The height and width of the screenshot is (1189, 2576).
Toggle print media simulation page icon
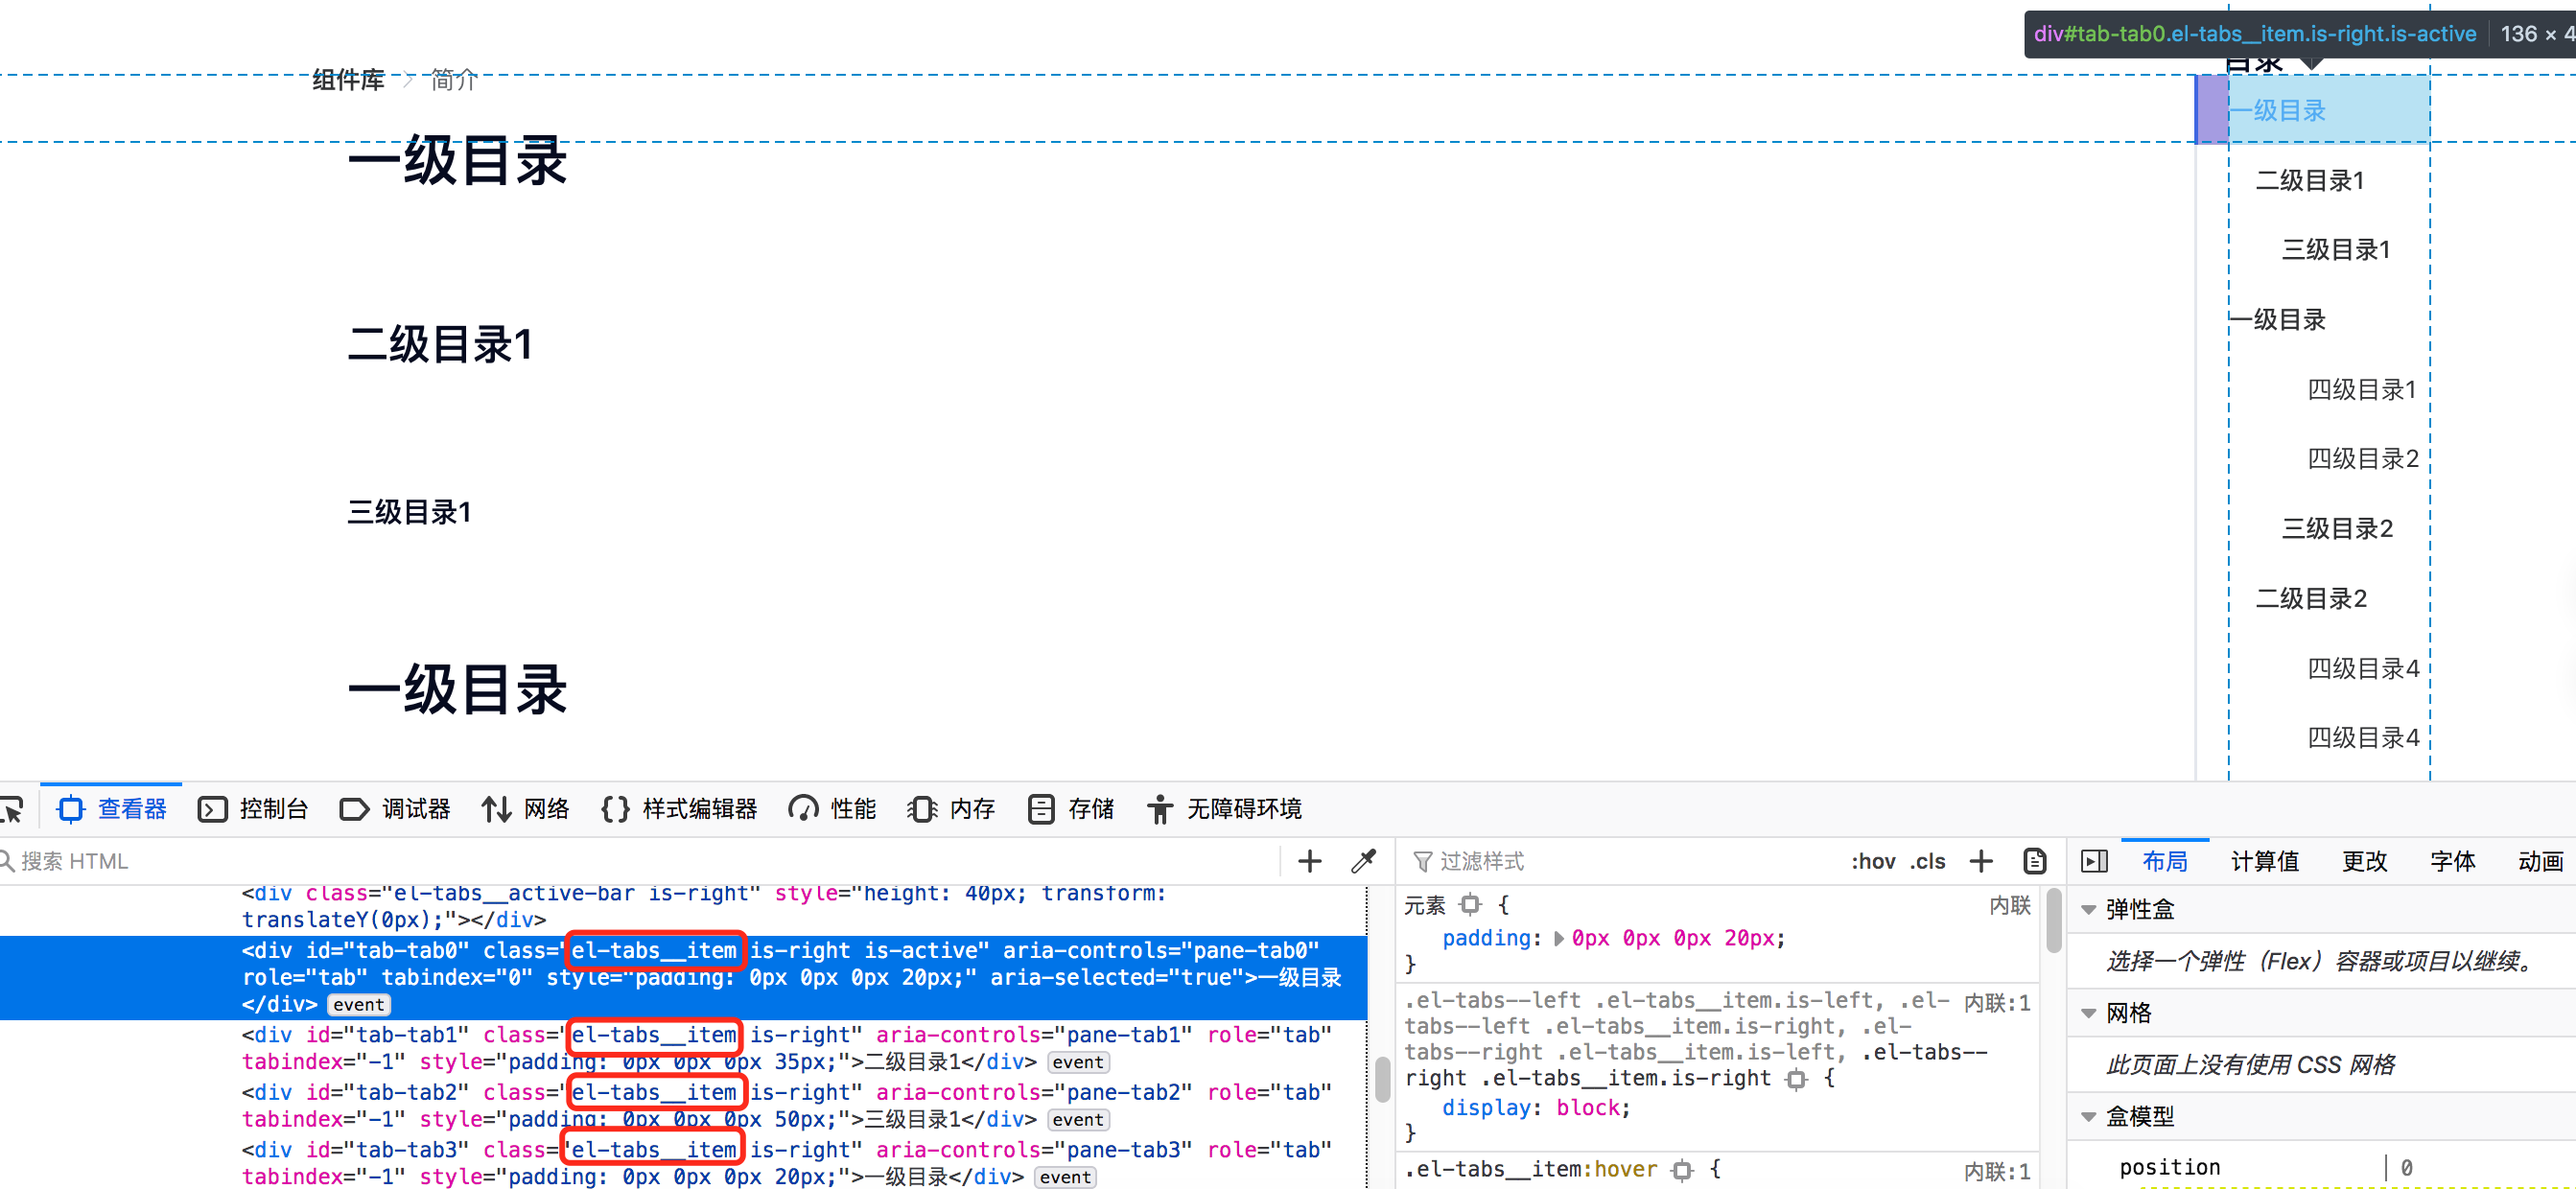click(2034, 861)
